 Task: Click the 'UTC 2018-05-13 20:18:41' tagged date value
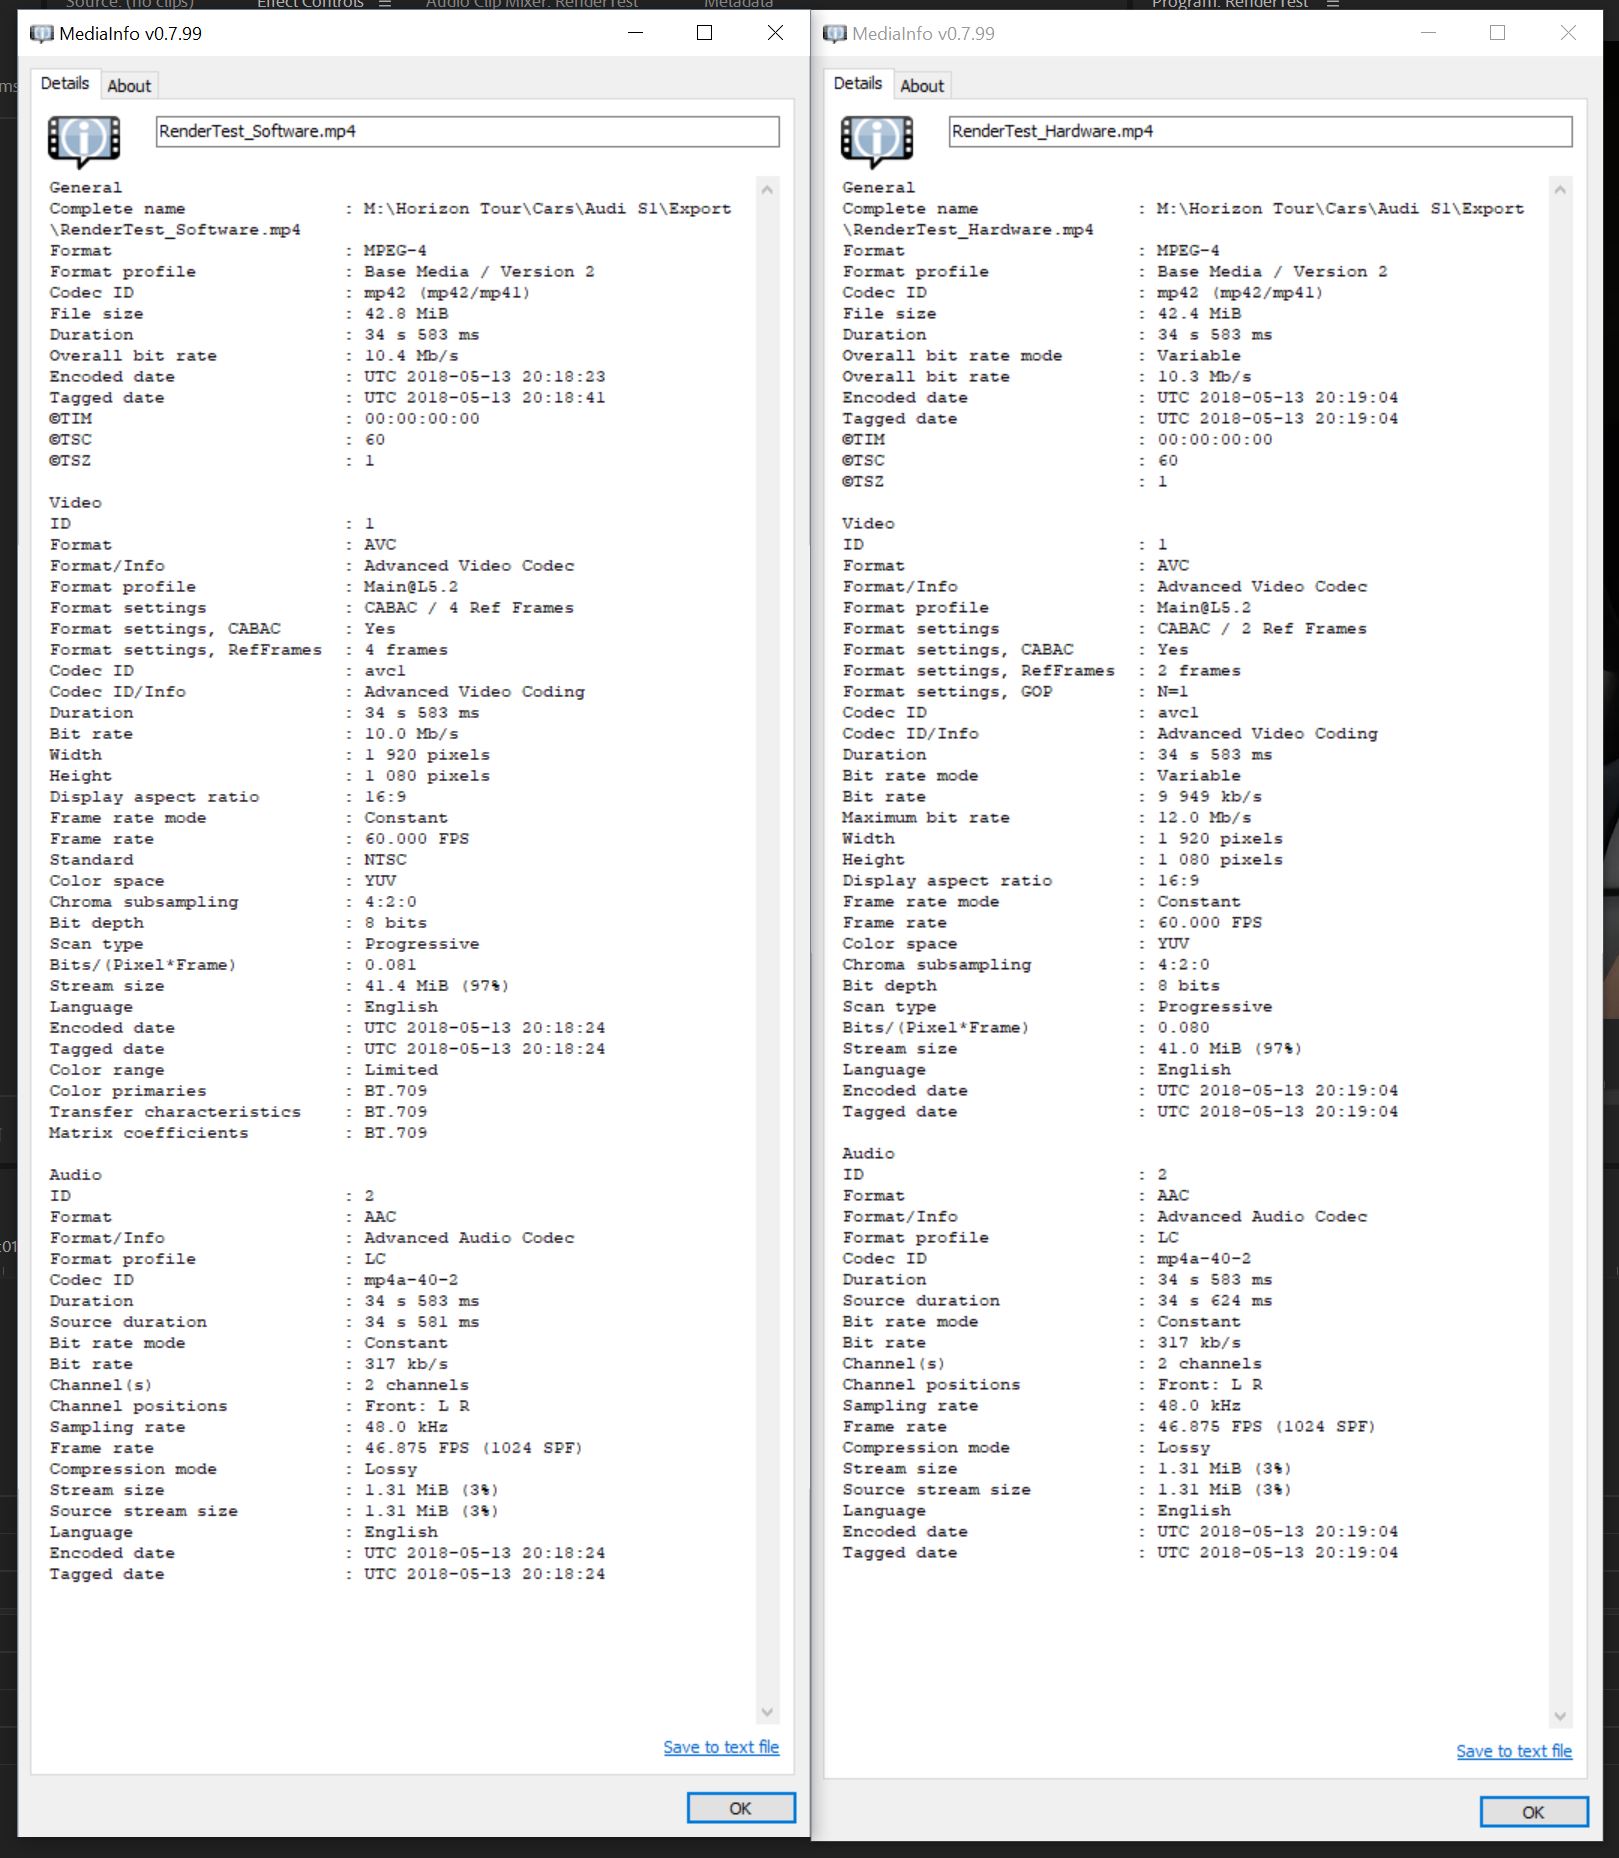click(x=485, y=398)
